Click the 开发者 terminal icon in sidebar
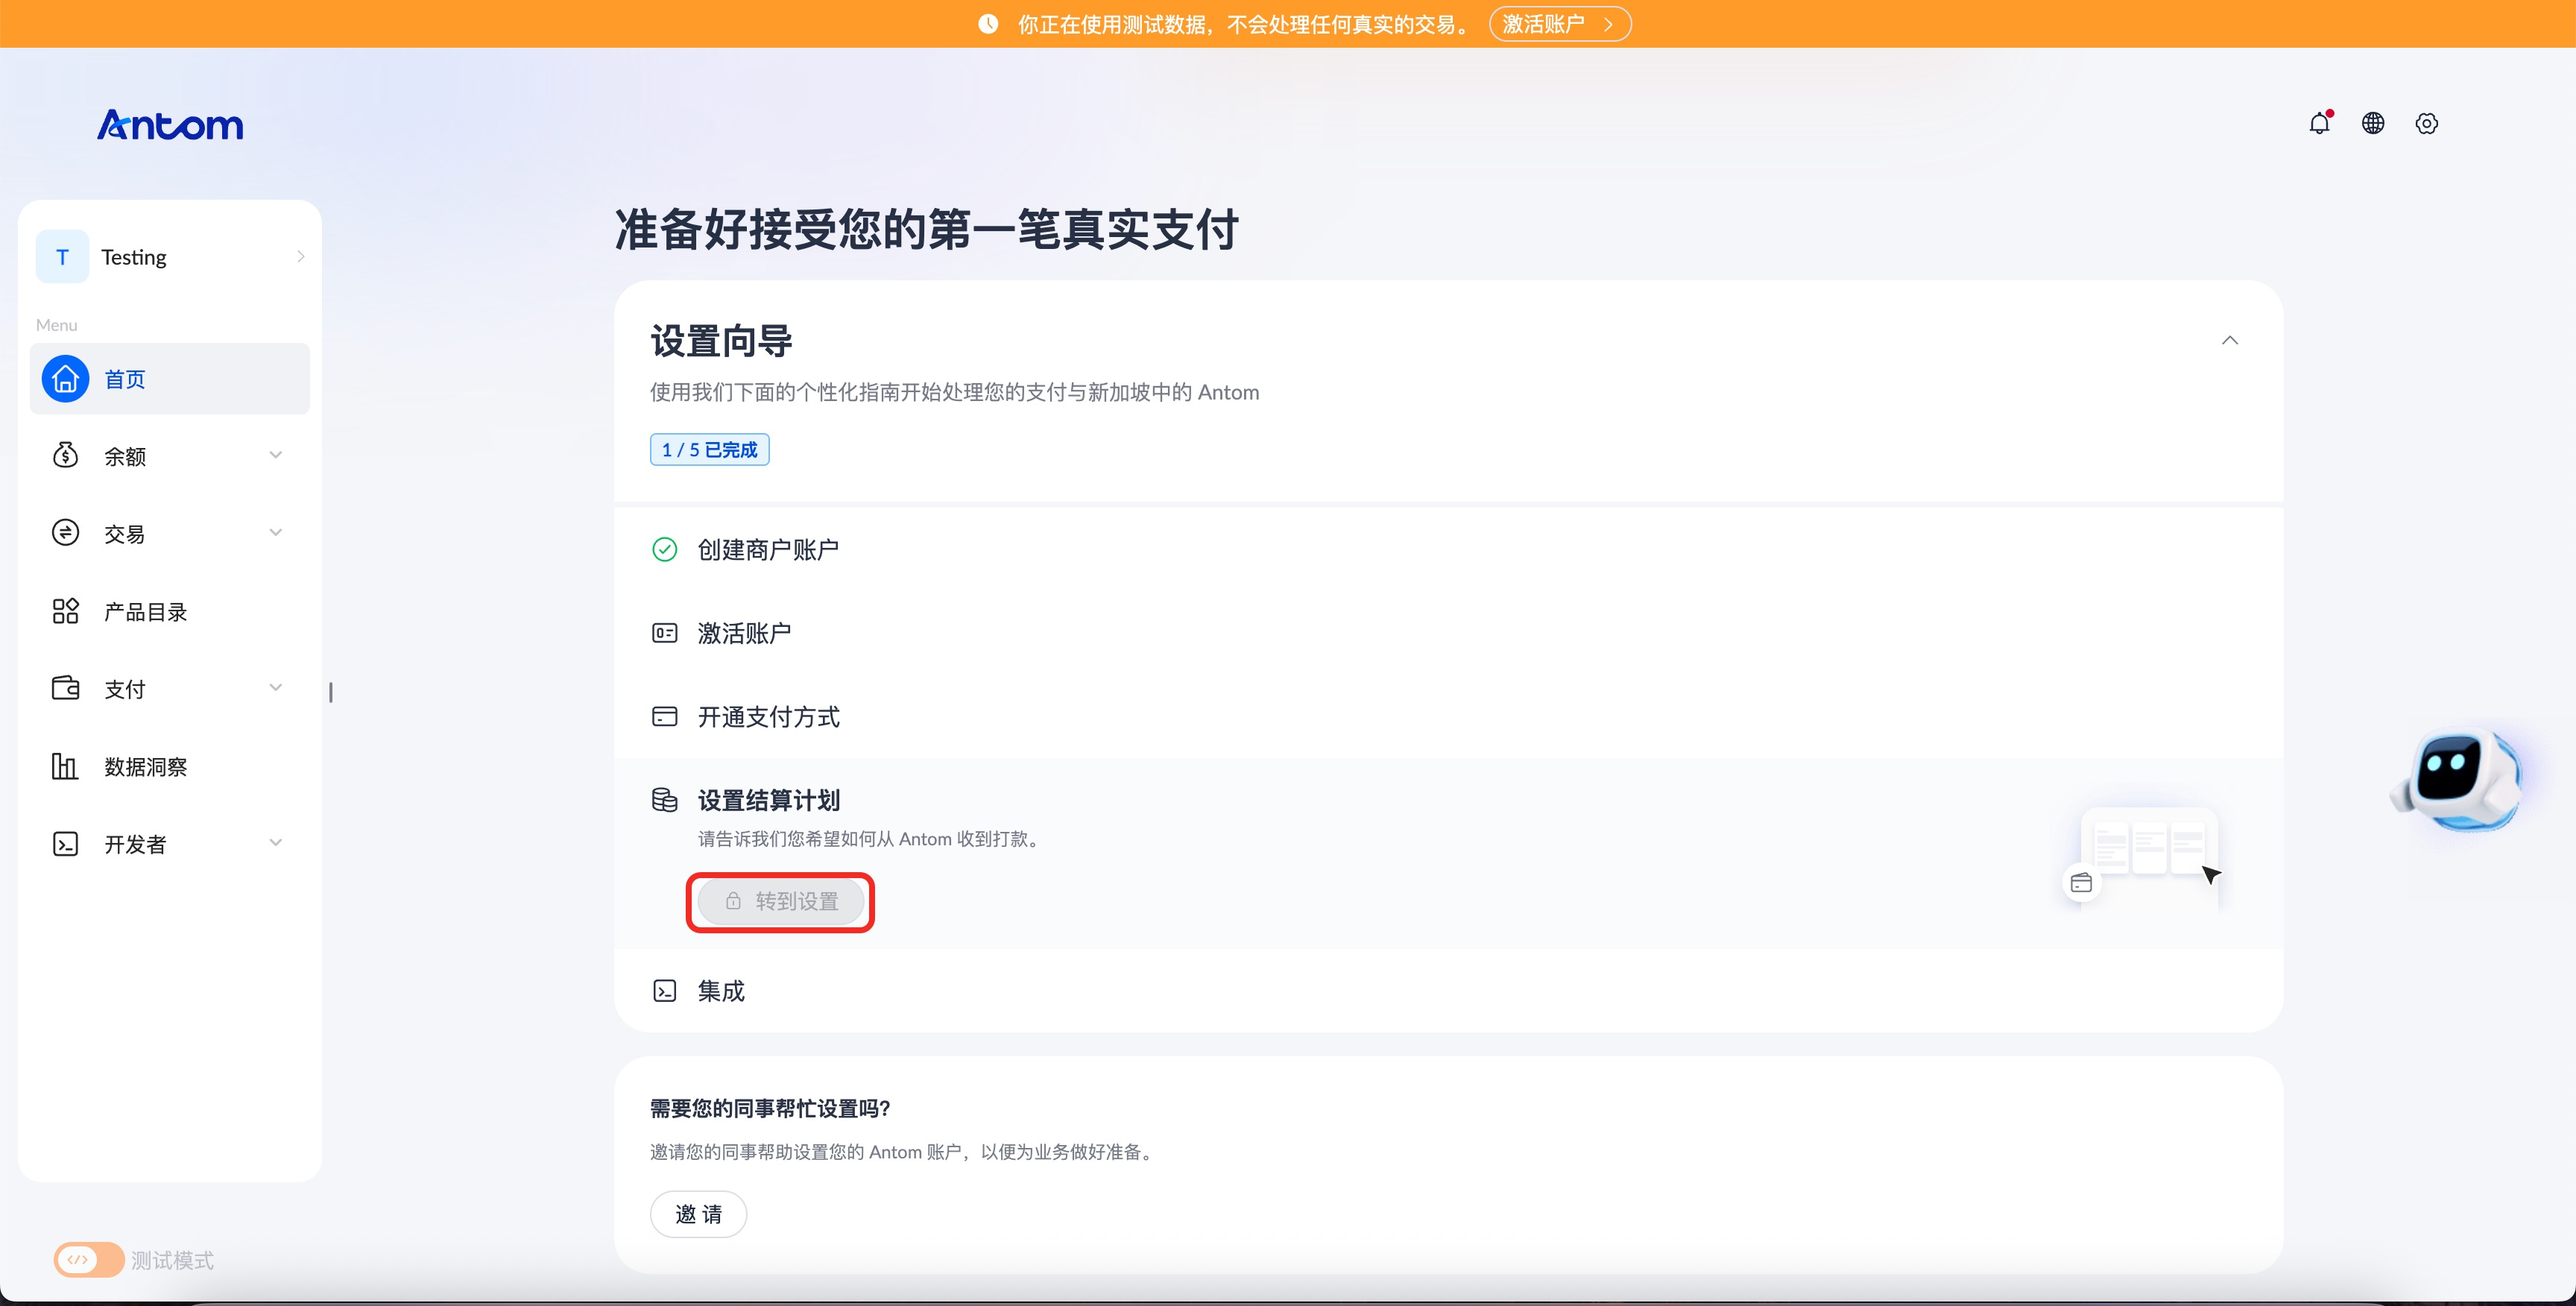The image size is (2576, 1306). (65, 844)
